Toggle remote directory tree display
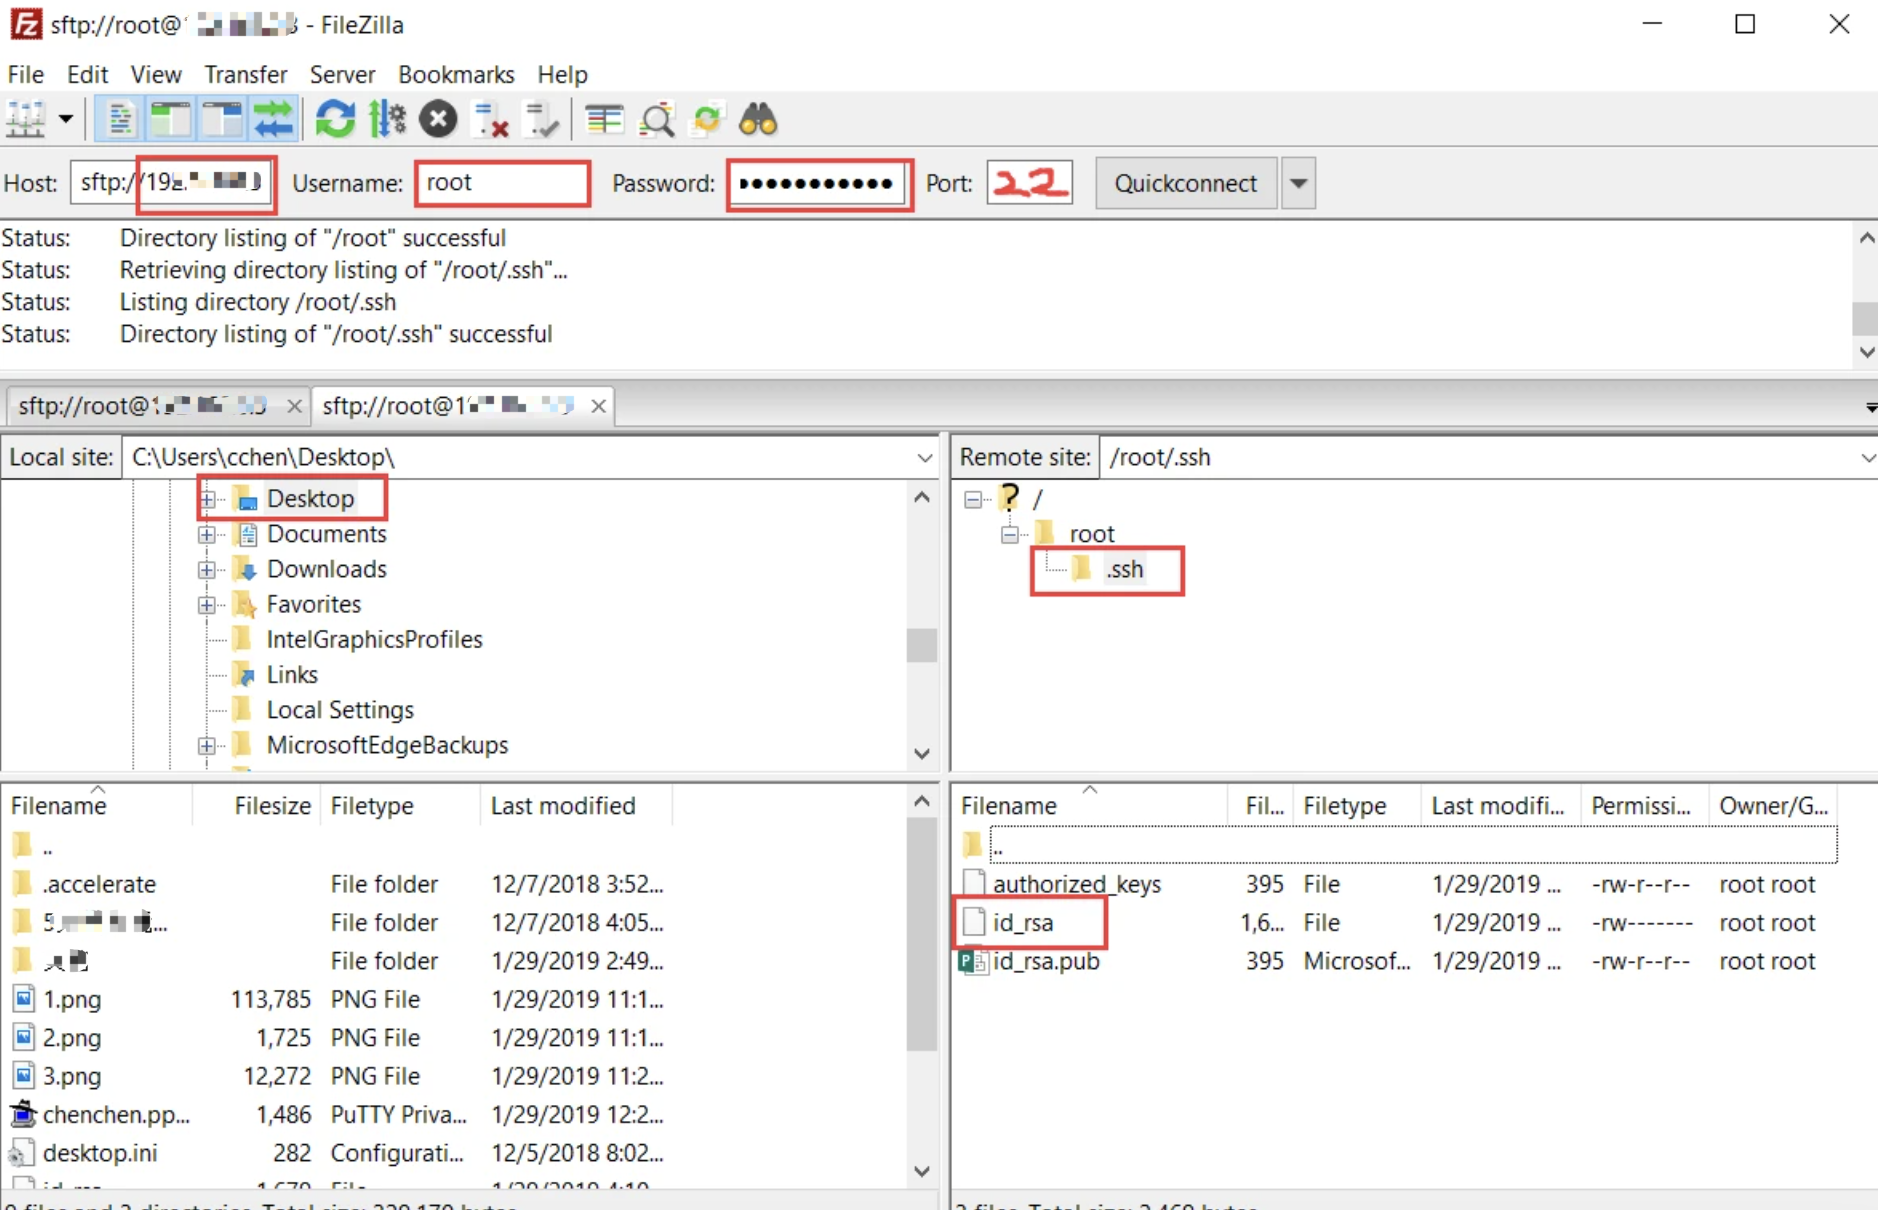1878x1210 pixels. [222, 120]
